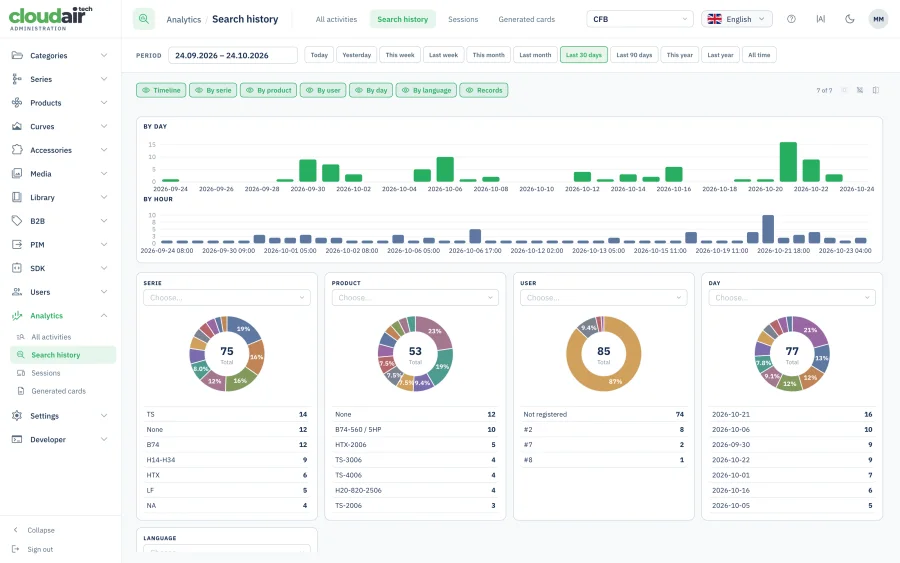Select the Search history top tab
This screenshot has height=563, width=900.
click(x=403, y=19)
